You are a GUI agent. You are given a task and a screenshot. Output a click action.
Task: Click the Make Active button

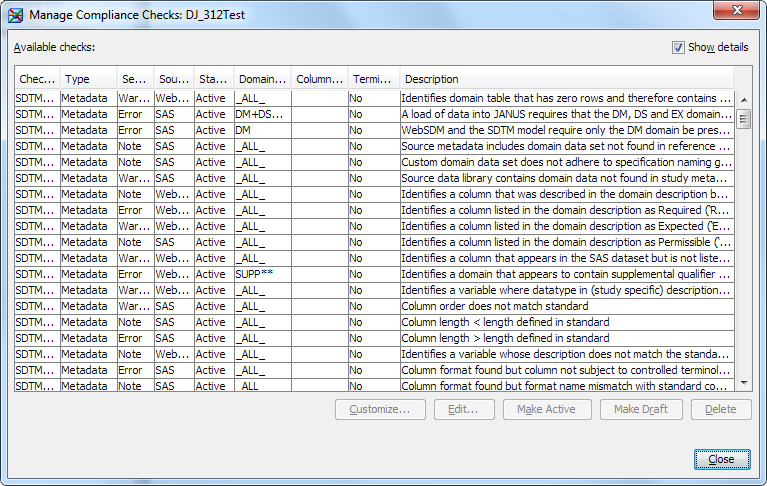[547, 409]
